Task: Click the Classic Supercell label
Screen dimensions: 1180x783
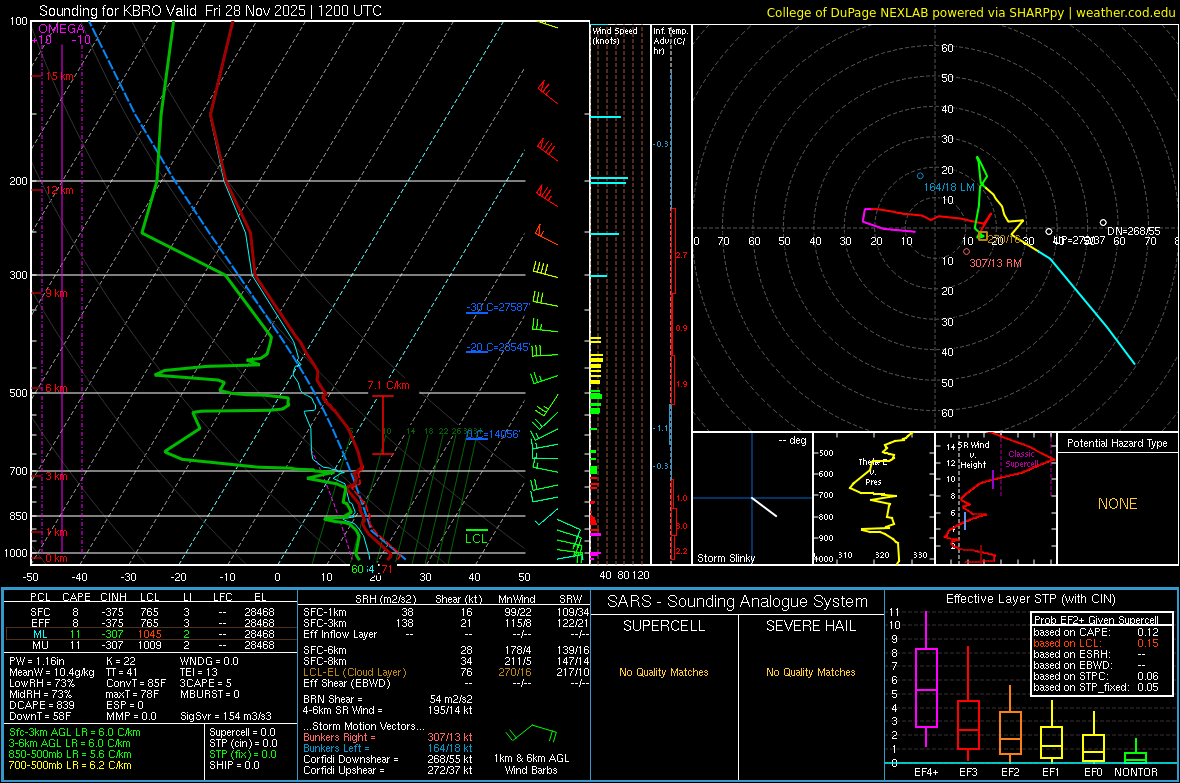Action: click(x=1021, y=459)
